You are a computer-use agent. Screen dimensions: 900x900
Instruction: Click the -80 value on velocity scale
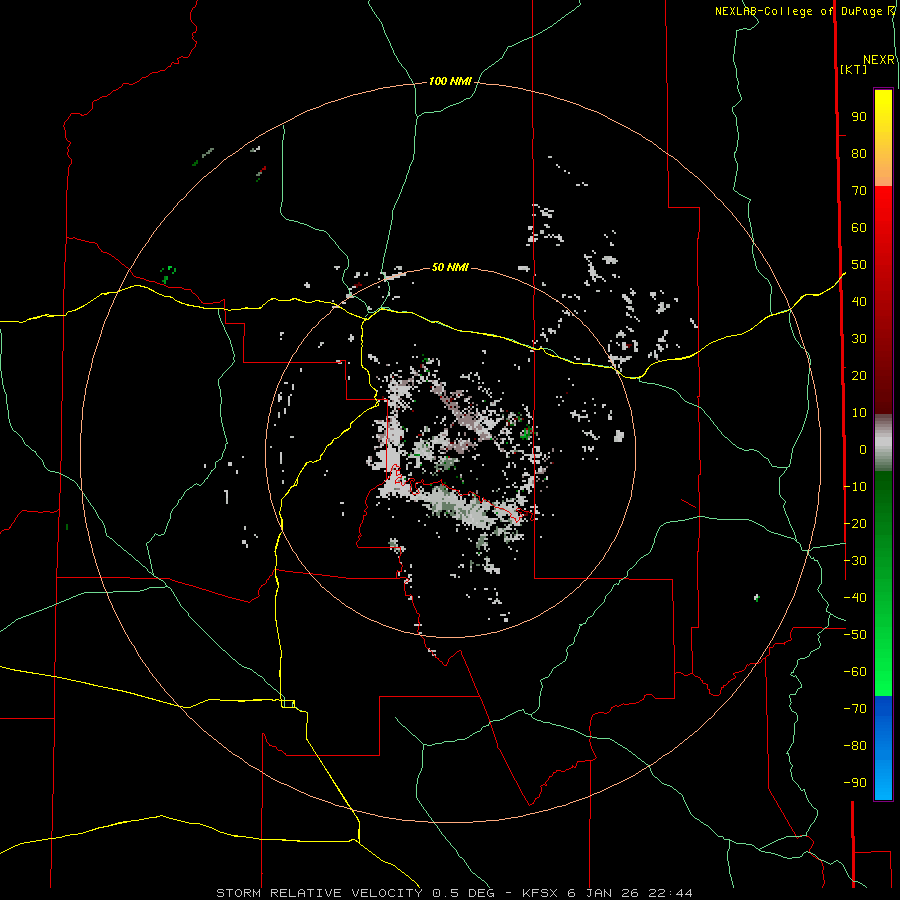coord(855,746)
